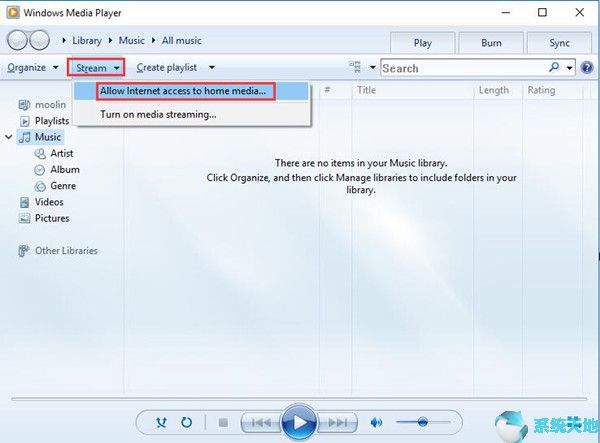Click the back navigation arrow button
This screenshot has height=443, width=600.
(17, 40)
